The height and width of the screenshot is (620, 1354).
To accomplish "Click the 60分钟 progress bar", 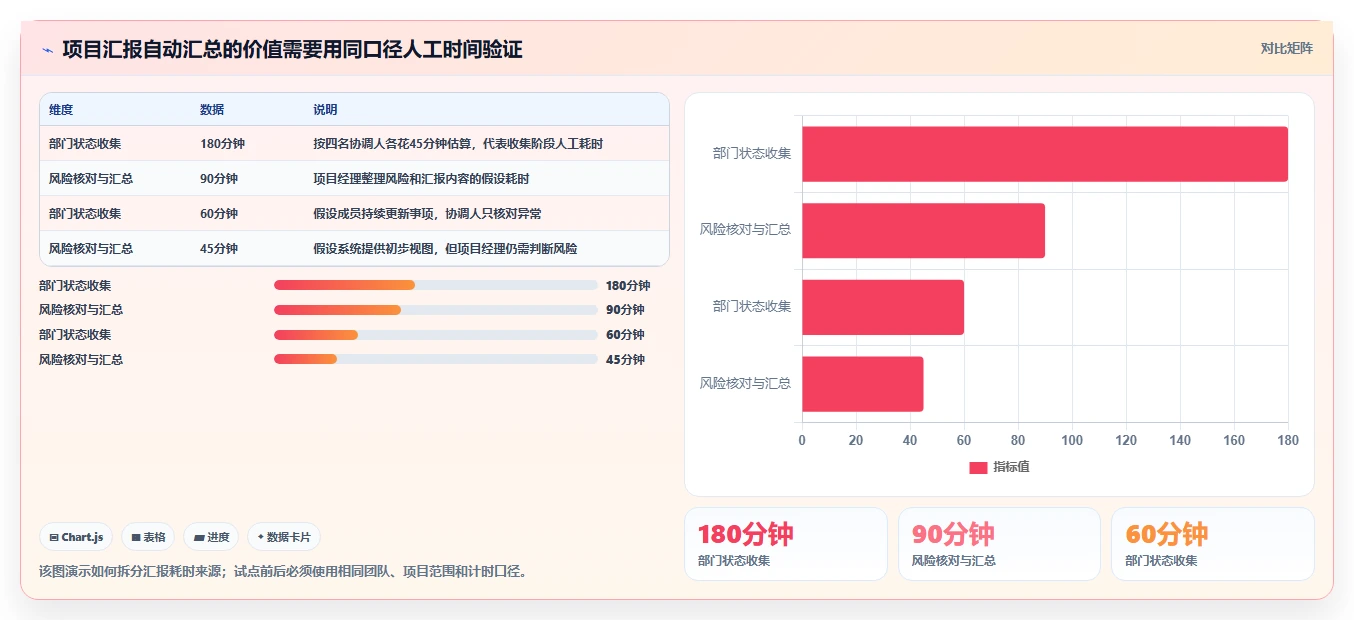I will pos(436,335).
